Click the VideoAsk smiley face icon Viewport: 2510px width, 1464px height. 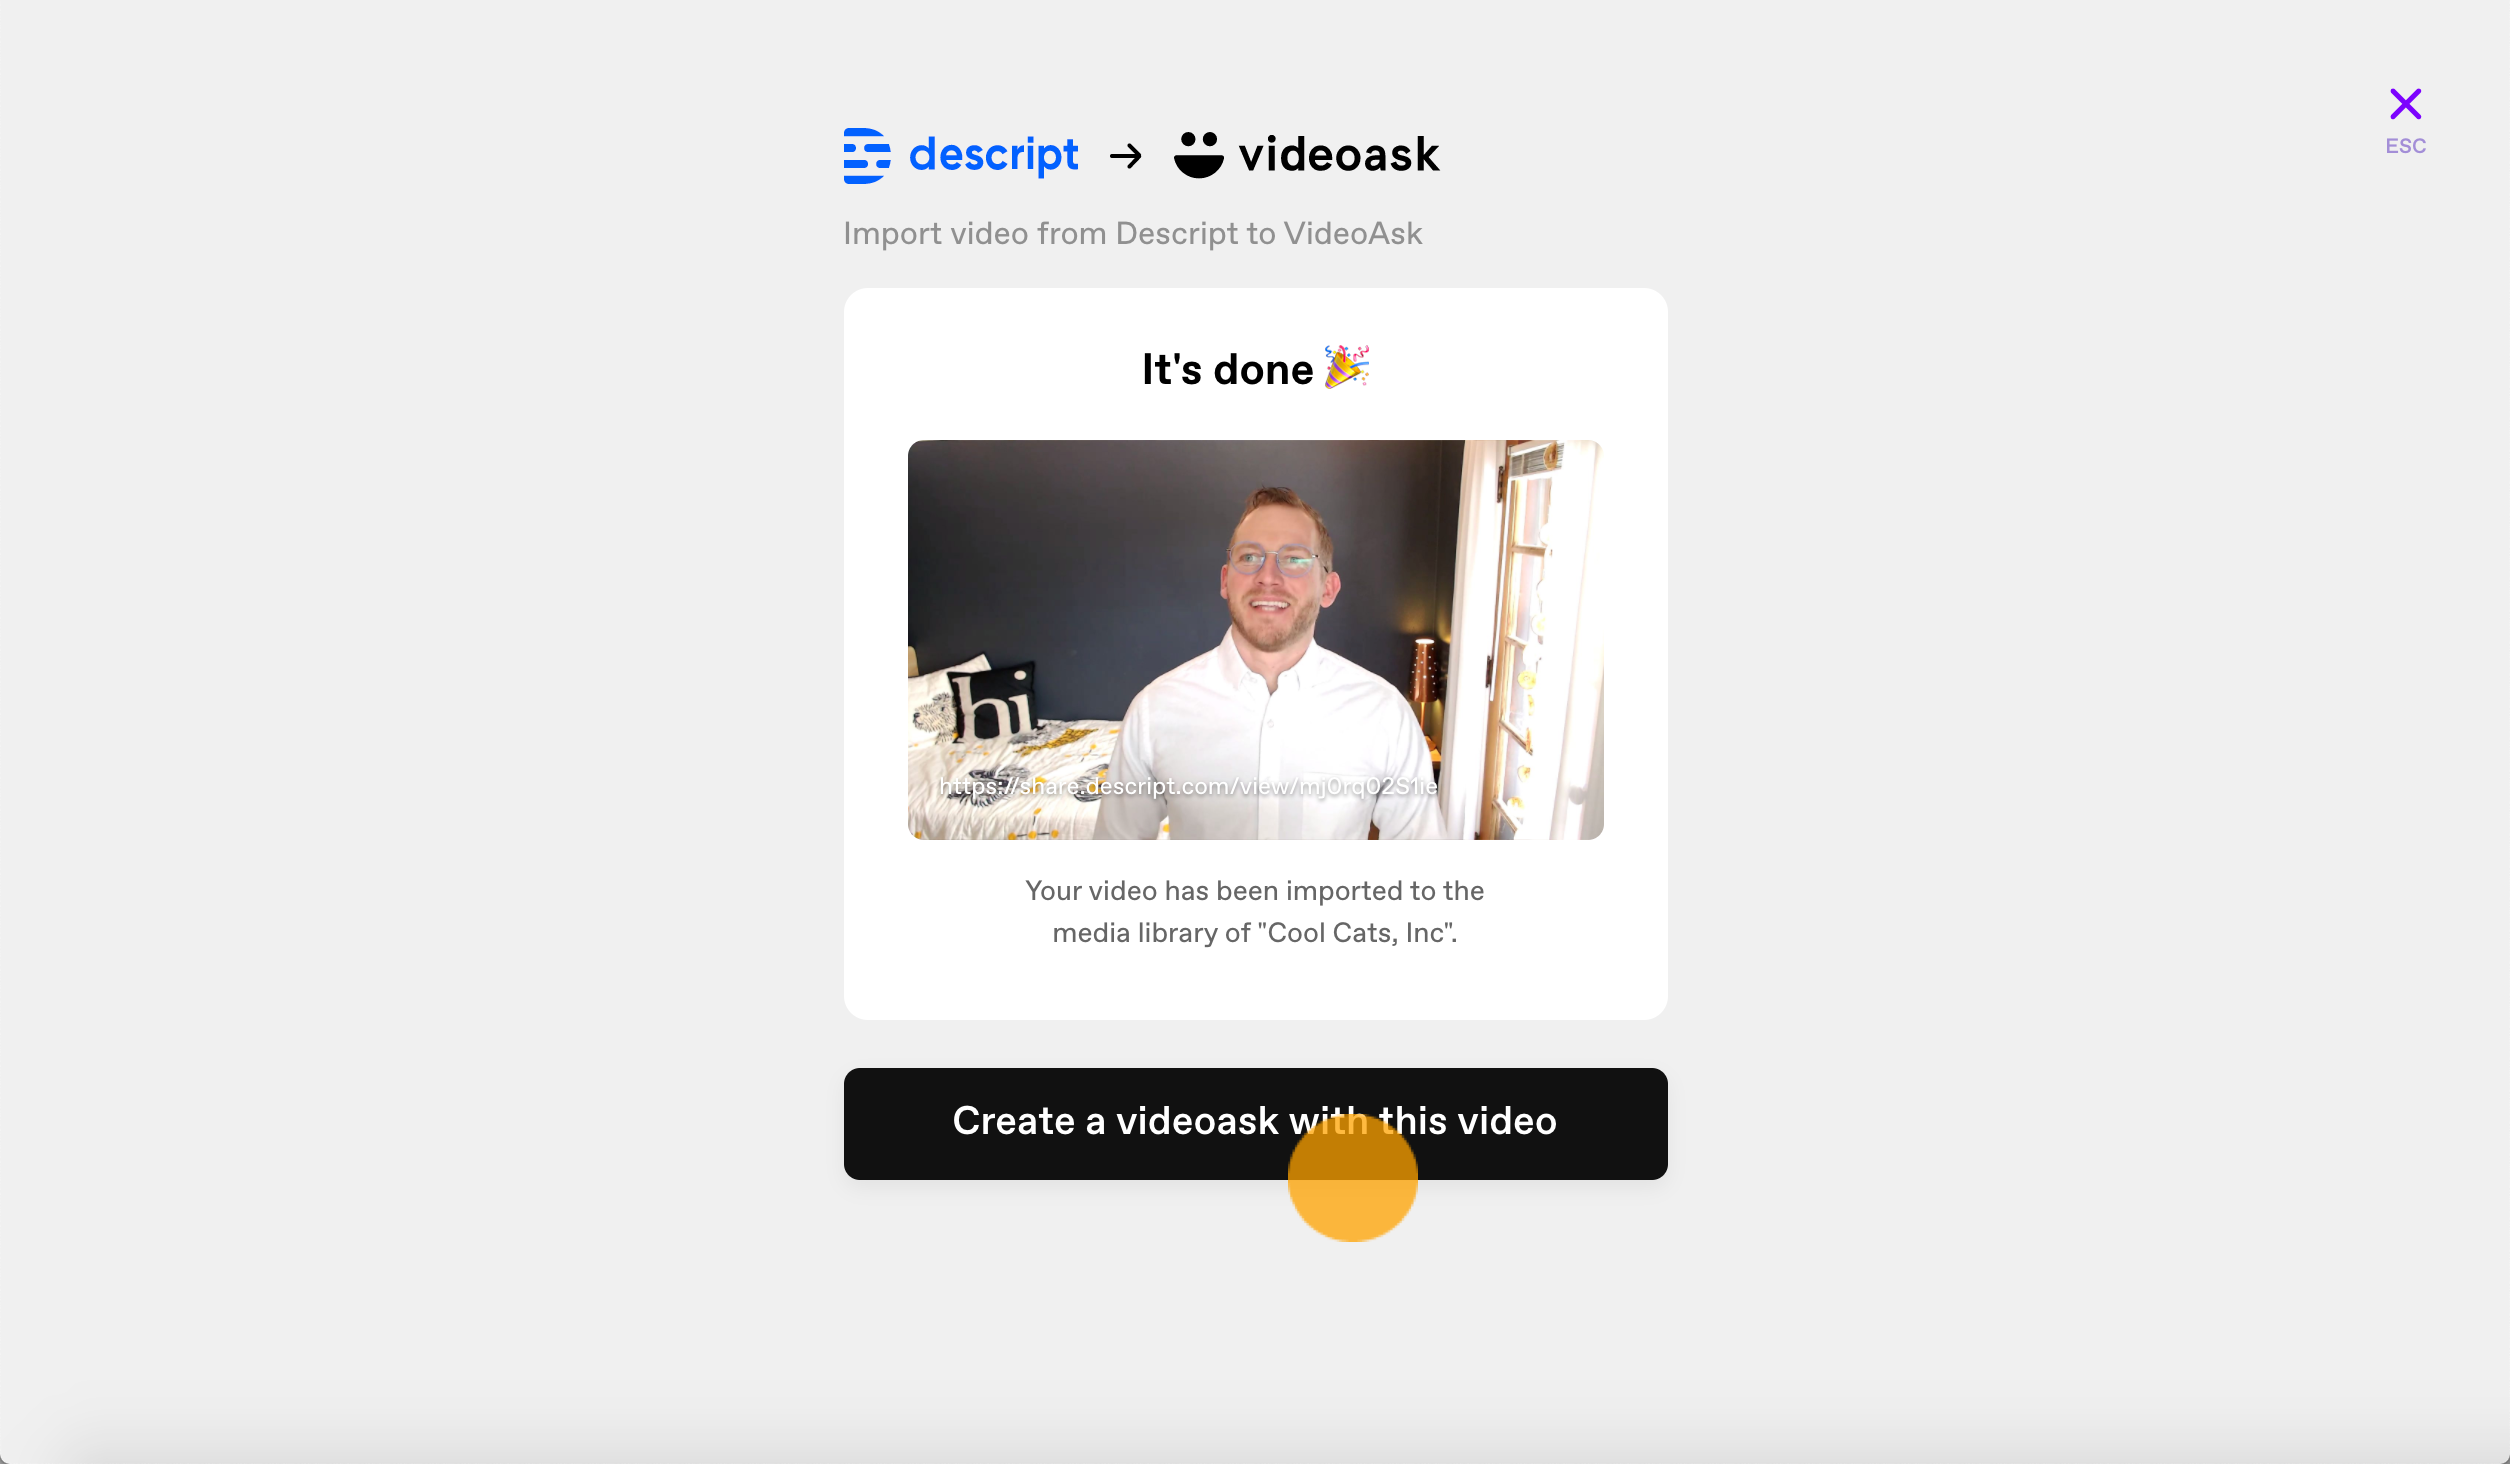[1198, 155]
